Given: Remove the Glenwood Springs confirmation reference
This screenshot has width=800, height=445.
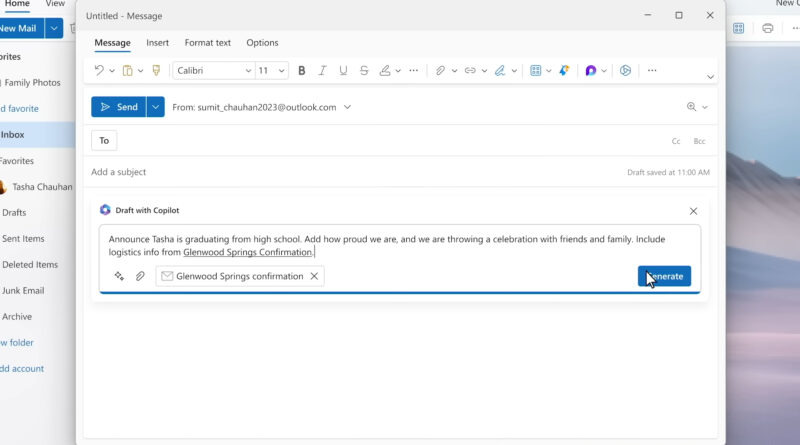Looking at the screenshot, I should (314, 276).
